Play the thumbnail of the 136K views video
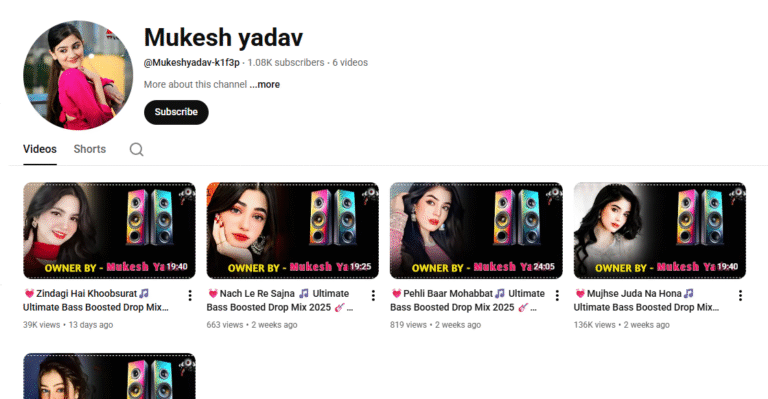The image size is (768, 399). [660, 231]
